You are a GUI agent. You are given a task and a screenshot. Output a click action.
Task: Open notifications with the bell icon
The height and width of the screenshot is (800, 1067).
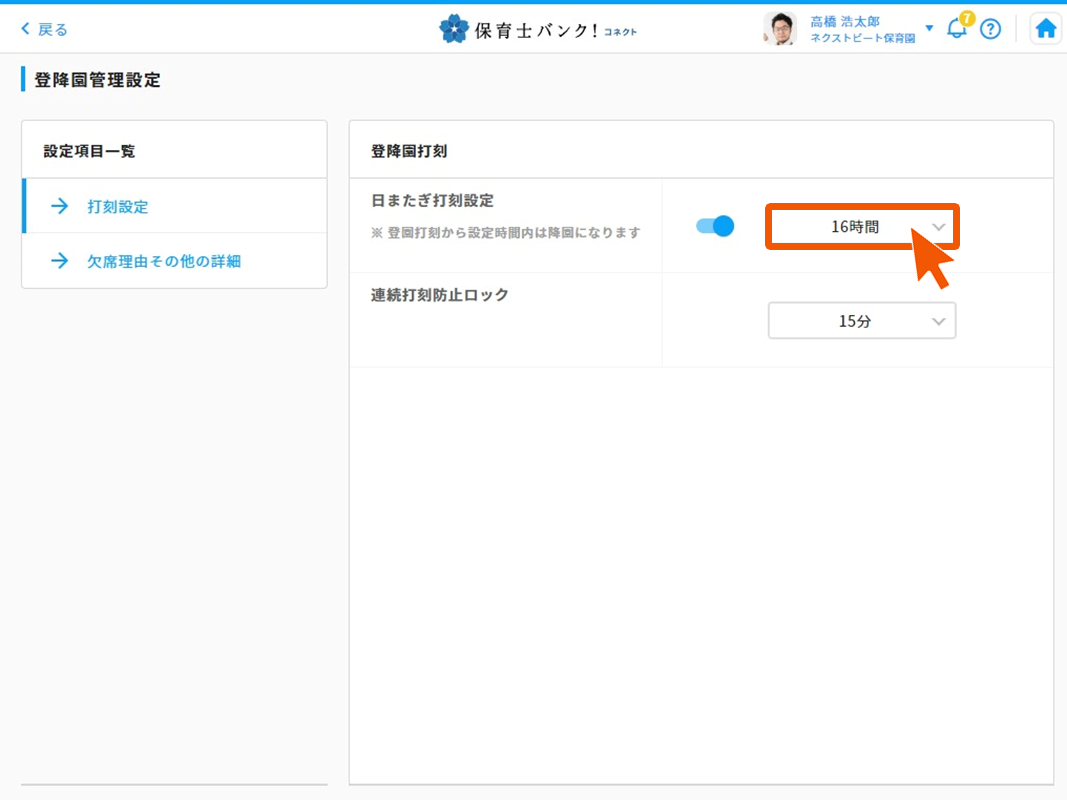tap(956, 30)
